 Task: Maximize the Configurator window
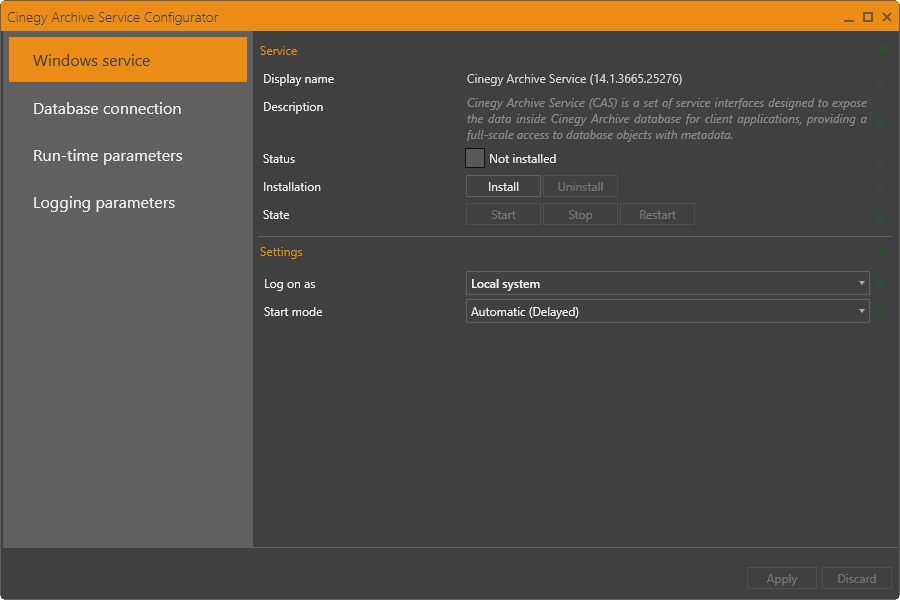pyautogui.click(x=868, y=17)
